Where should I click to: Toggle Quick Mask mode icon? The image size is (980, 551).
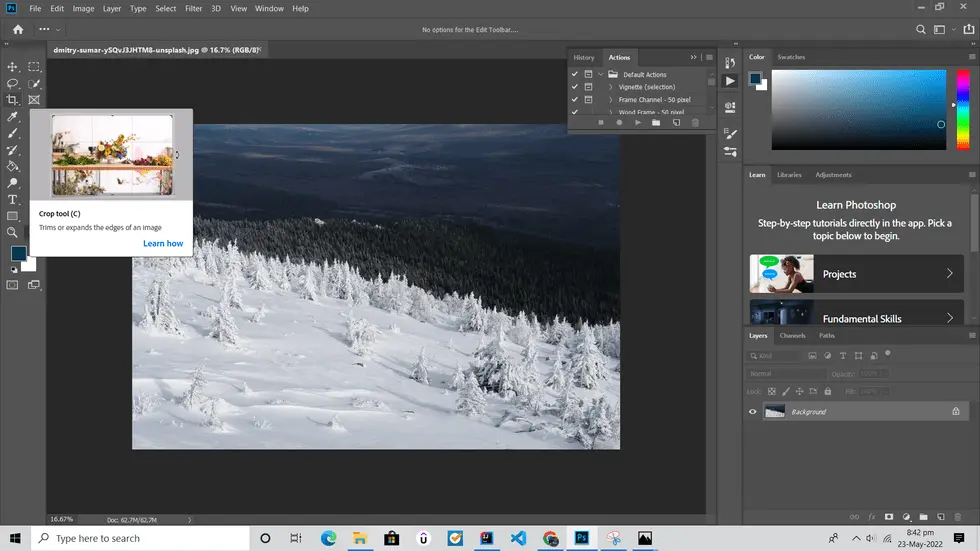tap(12, 285)
